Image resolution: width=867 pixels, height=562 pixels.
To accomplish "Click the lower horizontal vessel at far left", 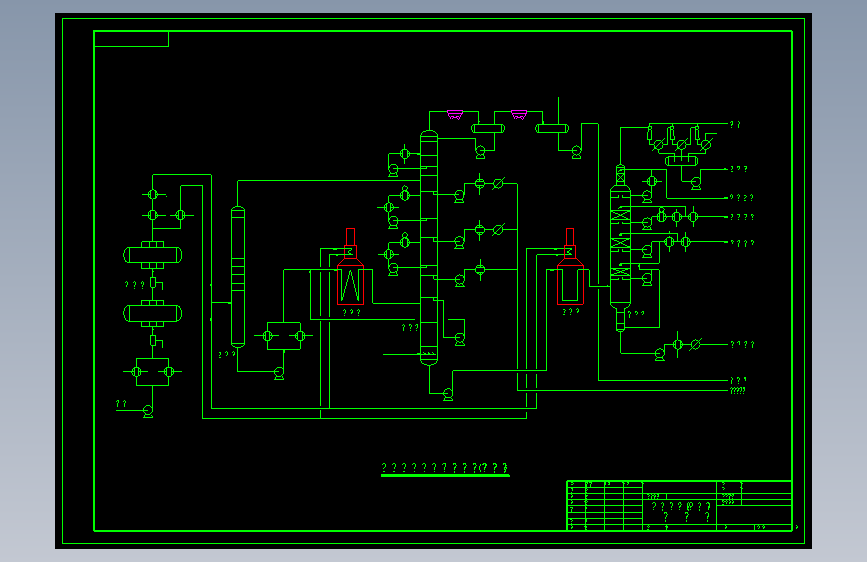I will [153, 314].
